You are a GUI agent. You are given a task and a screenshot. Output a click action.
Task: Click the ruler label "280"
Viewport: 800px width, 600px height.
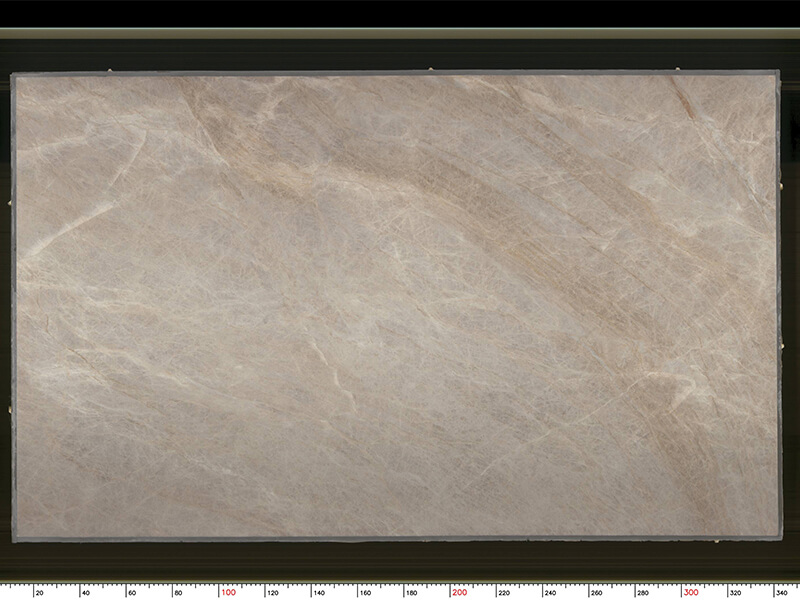[x=643, y=593]
